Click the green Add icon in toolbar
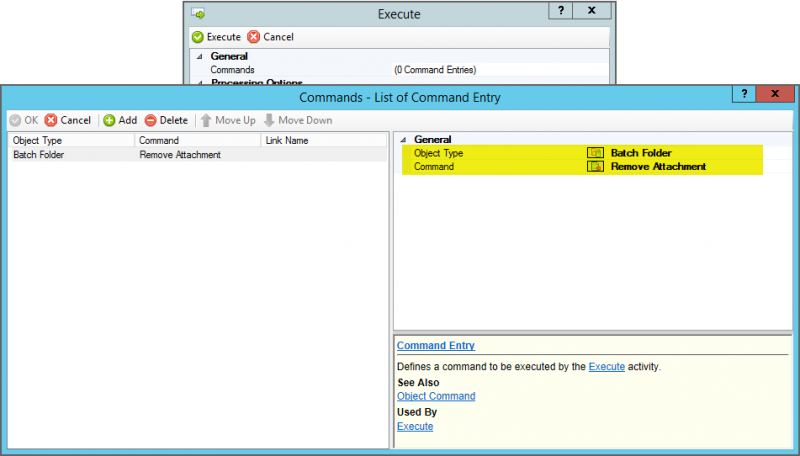 109,120
